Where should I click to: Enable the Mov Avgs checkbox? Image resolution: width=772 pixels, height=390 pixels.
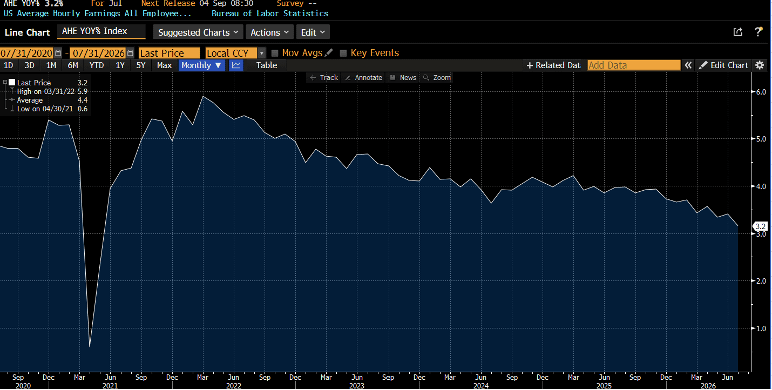coord(275,53)
